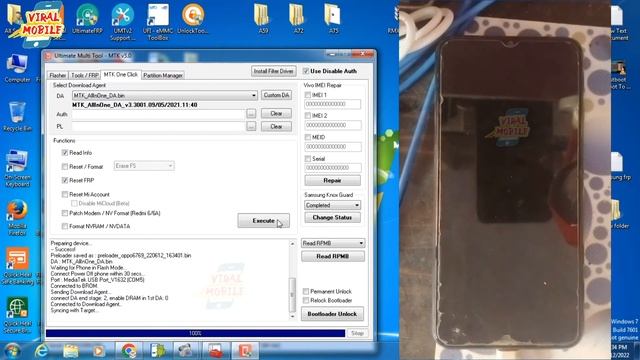Uncheck the Read Info checkbox
The height and width of the screenshot is (360, 640).
pyautogui.click(x=65, y=153)
